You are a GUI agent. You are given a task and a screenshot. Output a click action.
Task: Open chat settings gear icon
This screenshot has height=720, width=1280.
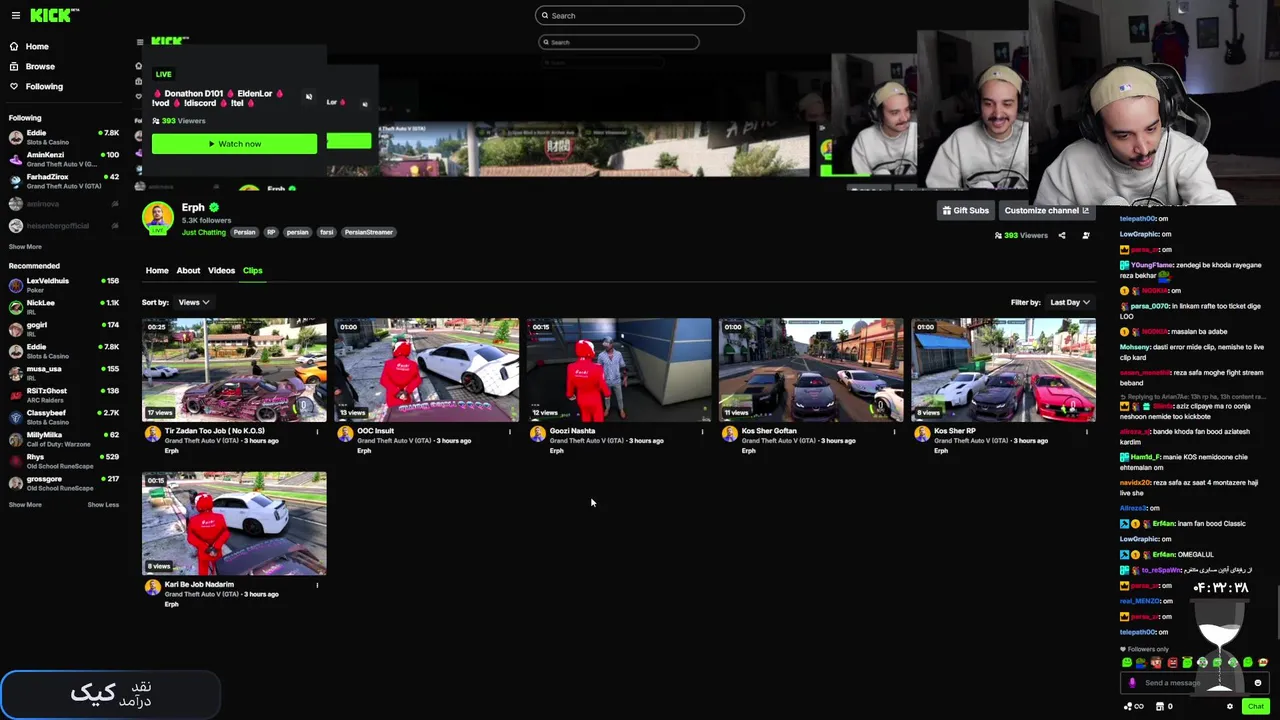(x=1230, y=706)
